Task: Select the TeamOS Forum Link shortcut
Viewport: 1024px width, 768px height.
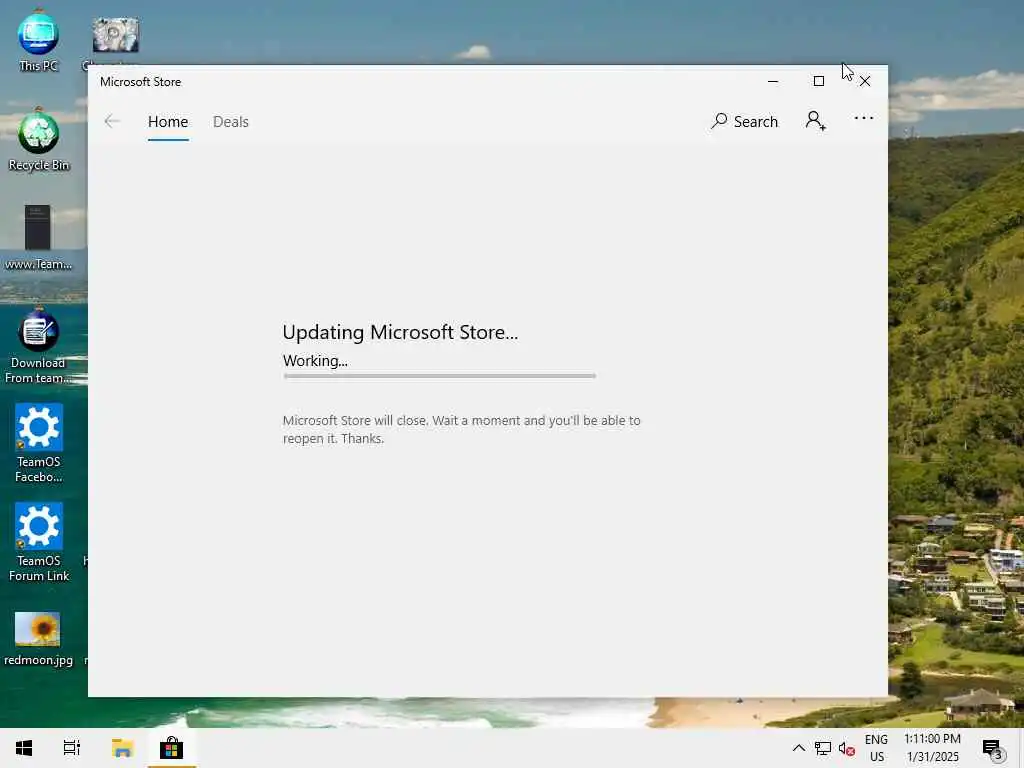Action: click(39, 543)
